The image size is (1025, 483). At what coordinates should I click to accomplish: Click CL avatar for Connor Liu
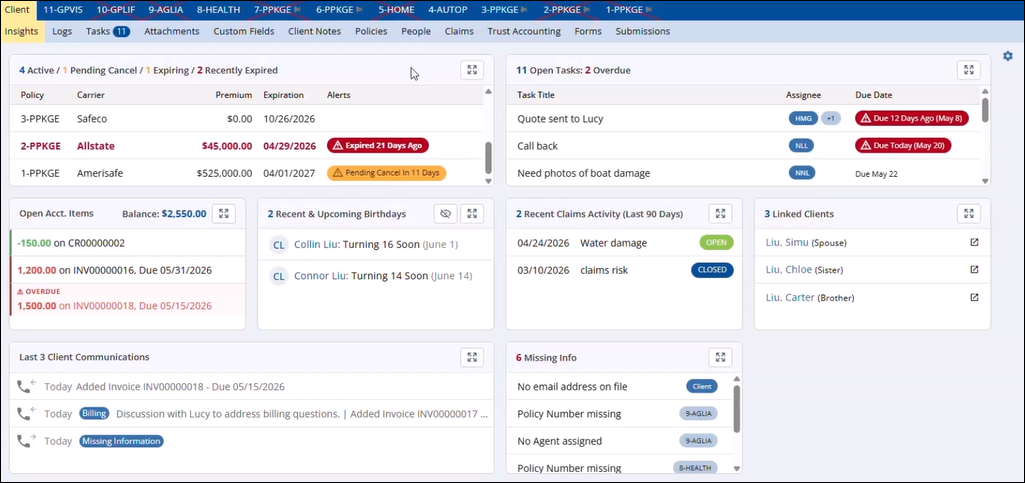(279, 276)
